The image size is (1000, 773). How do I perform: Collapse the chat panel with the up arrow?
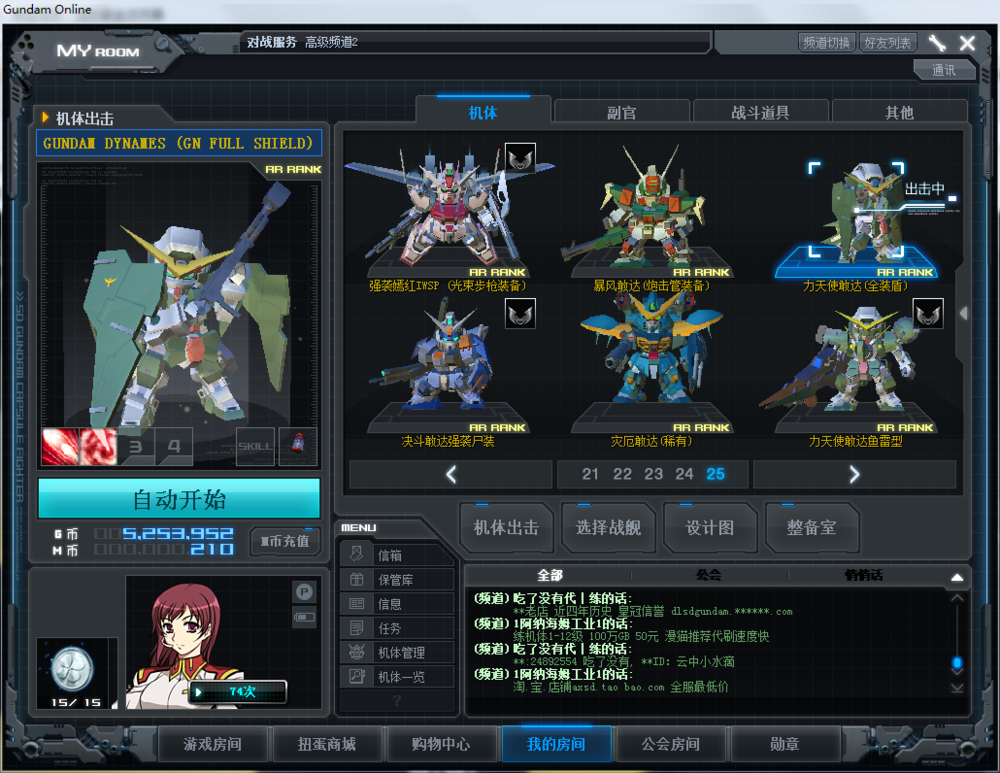957,577
